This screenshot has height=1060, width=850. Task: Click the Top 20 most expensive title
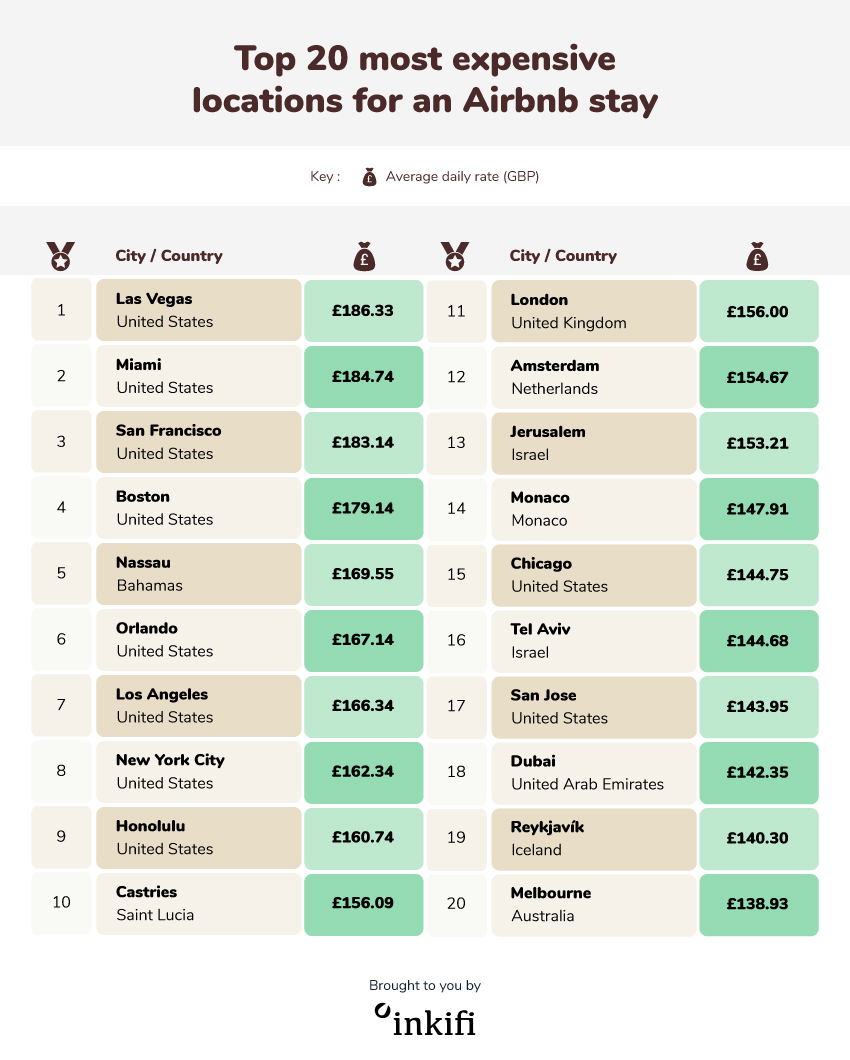tap(425, 59)
